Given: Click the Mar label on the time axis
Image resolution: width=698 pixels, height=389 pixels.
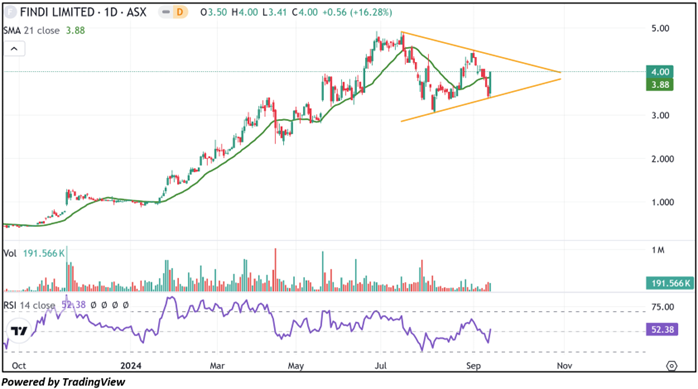Looking at the screenshot, I should (217, 366).
